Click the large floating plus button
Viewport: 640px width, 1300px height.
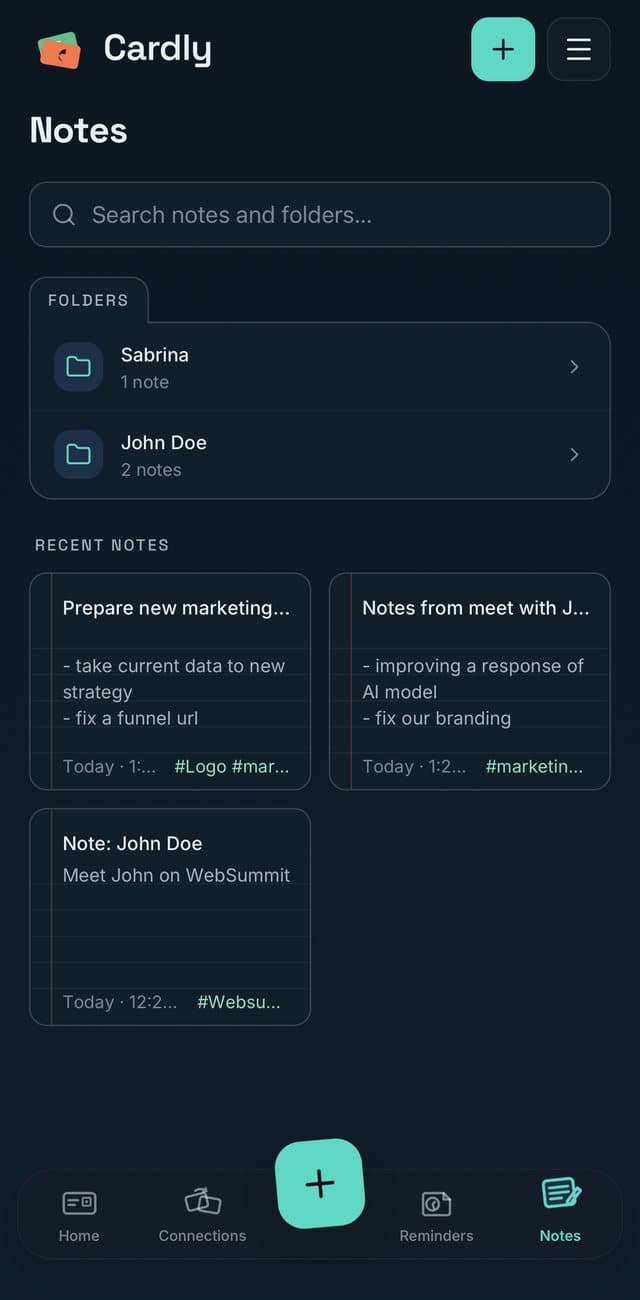coord(320,1184)
